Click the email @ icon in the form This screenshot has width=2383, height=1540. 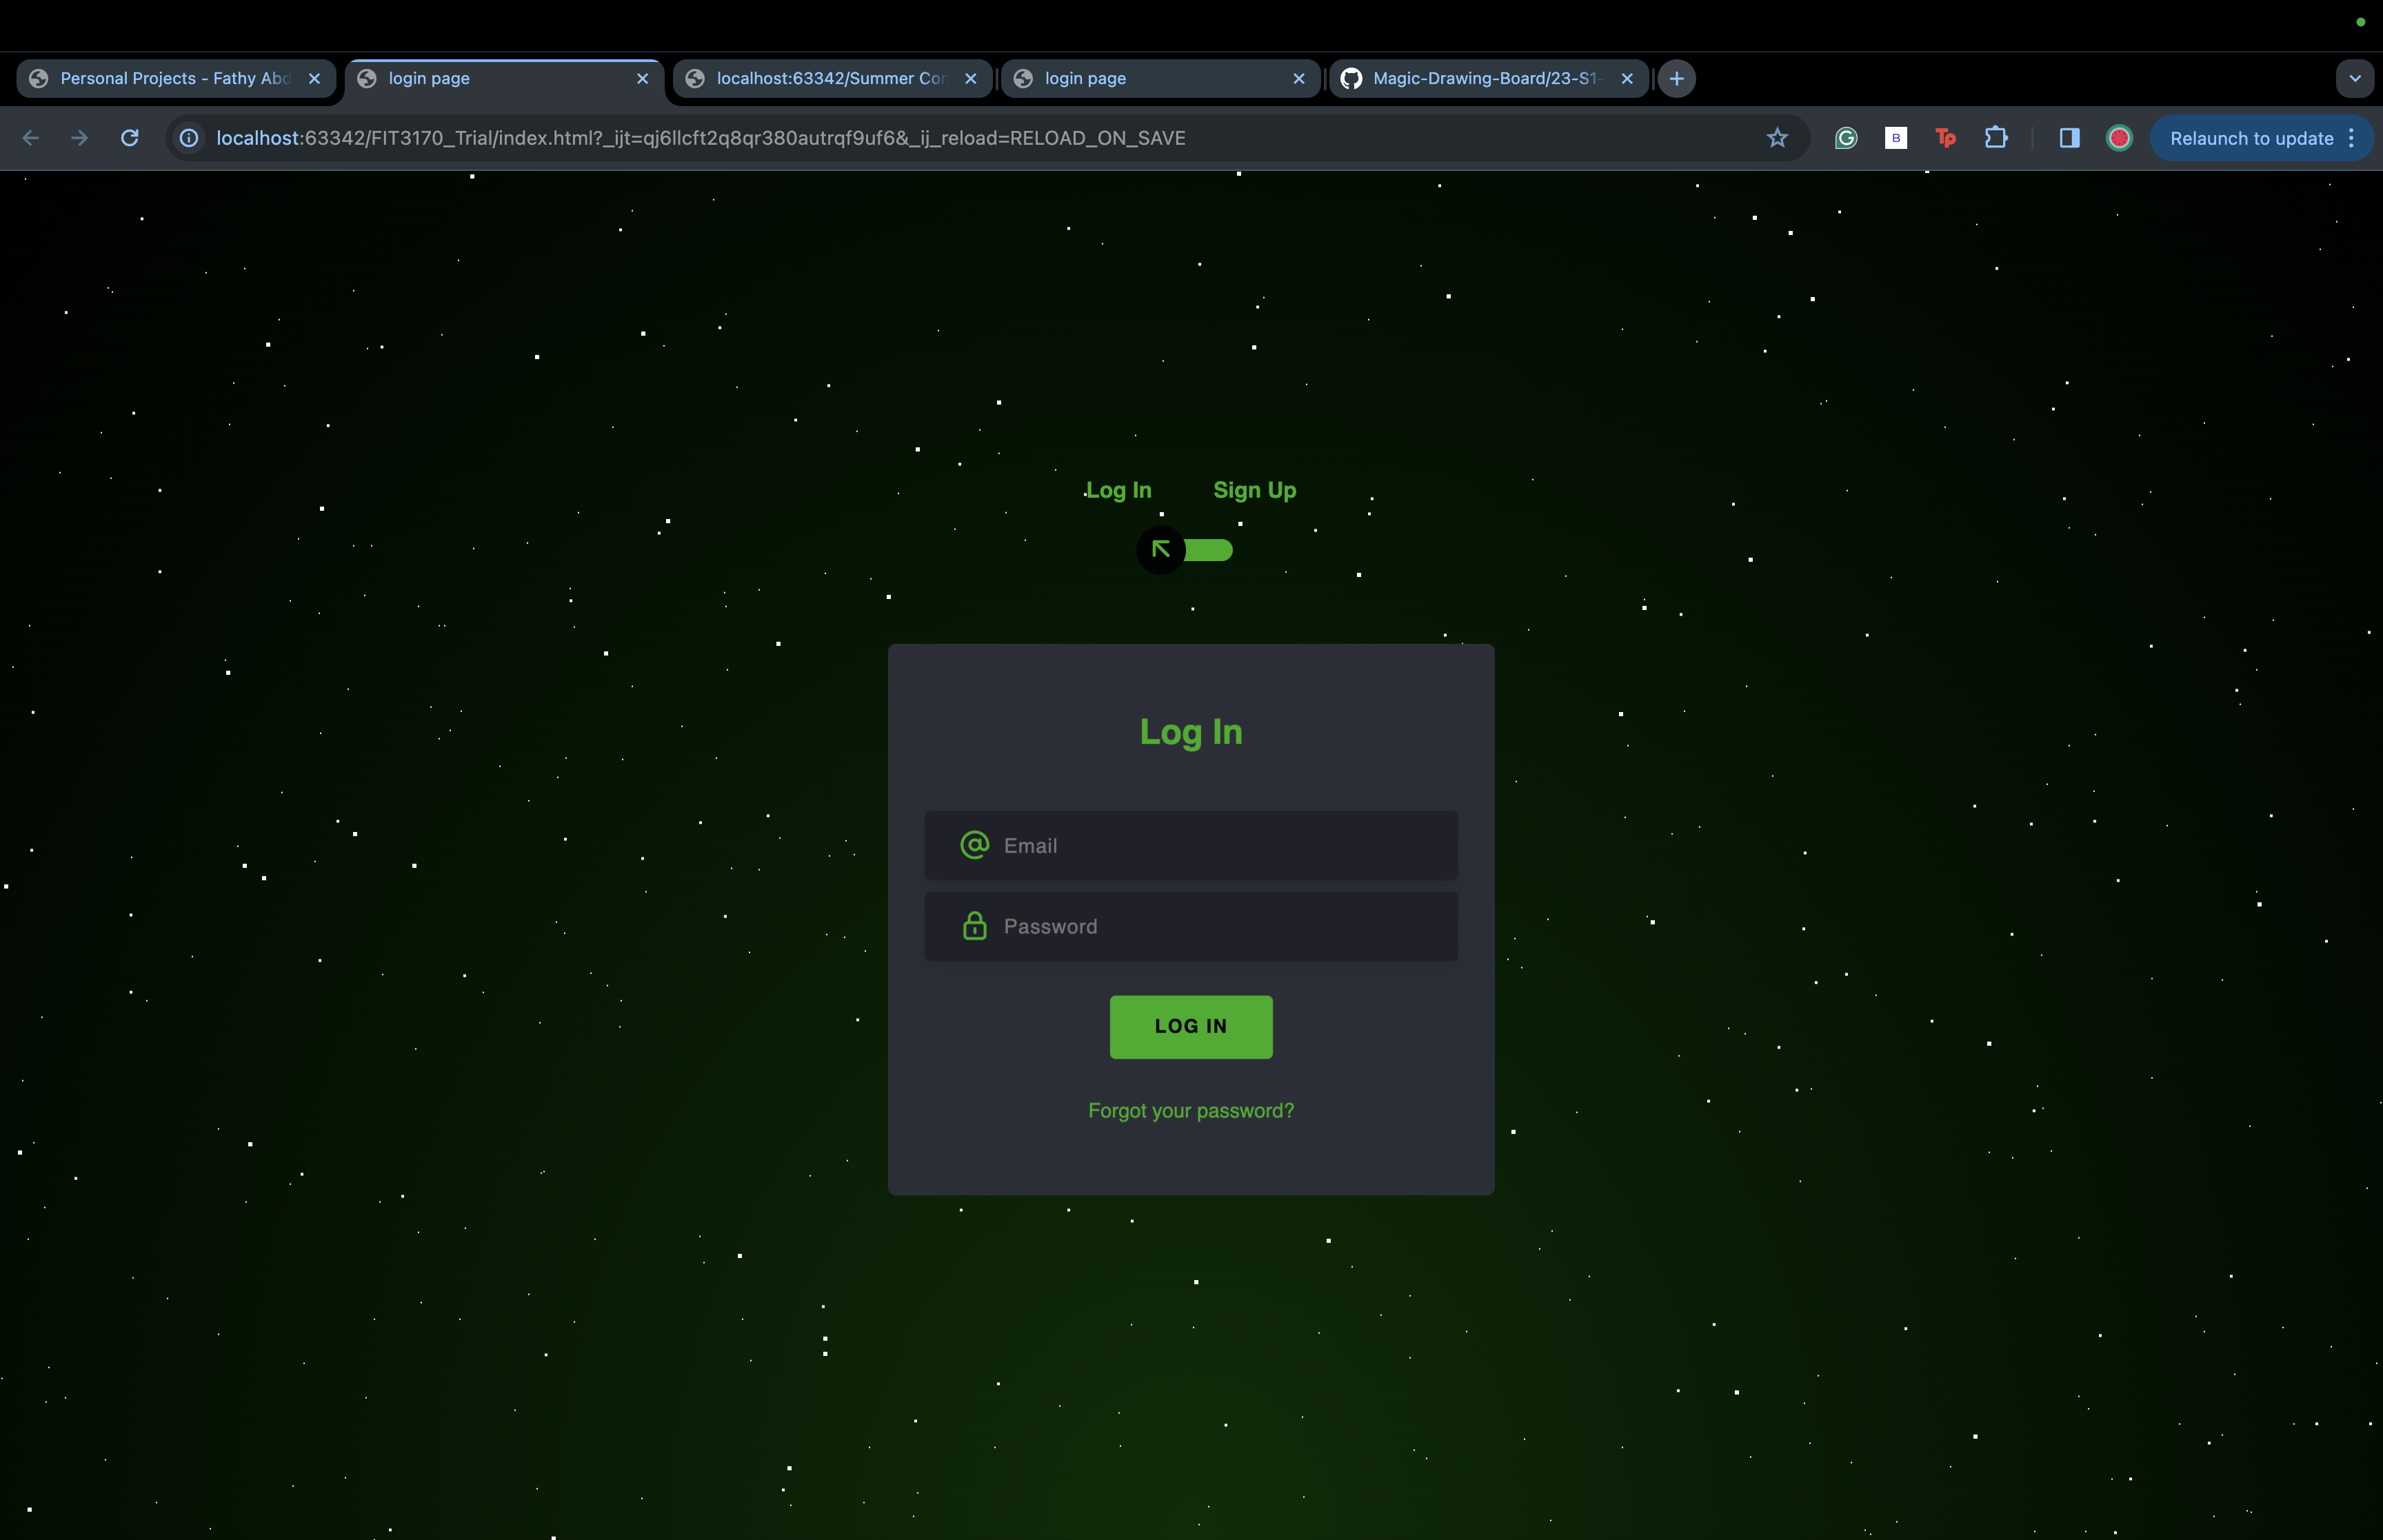[x=974, y=844]
